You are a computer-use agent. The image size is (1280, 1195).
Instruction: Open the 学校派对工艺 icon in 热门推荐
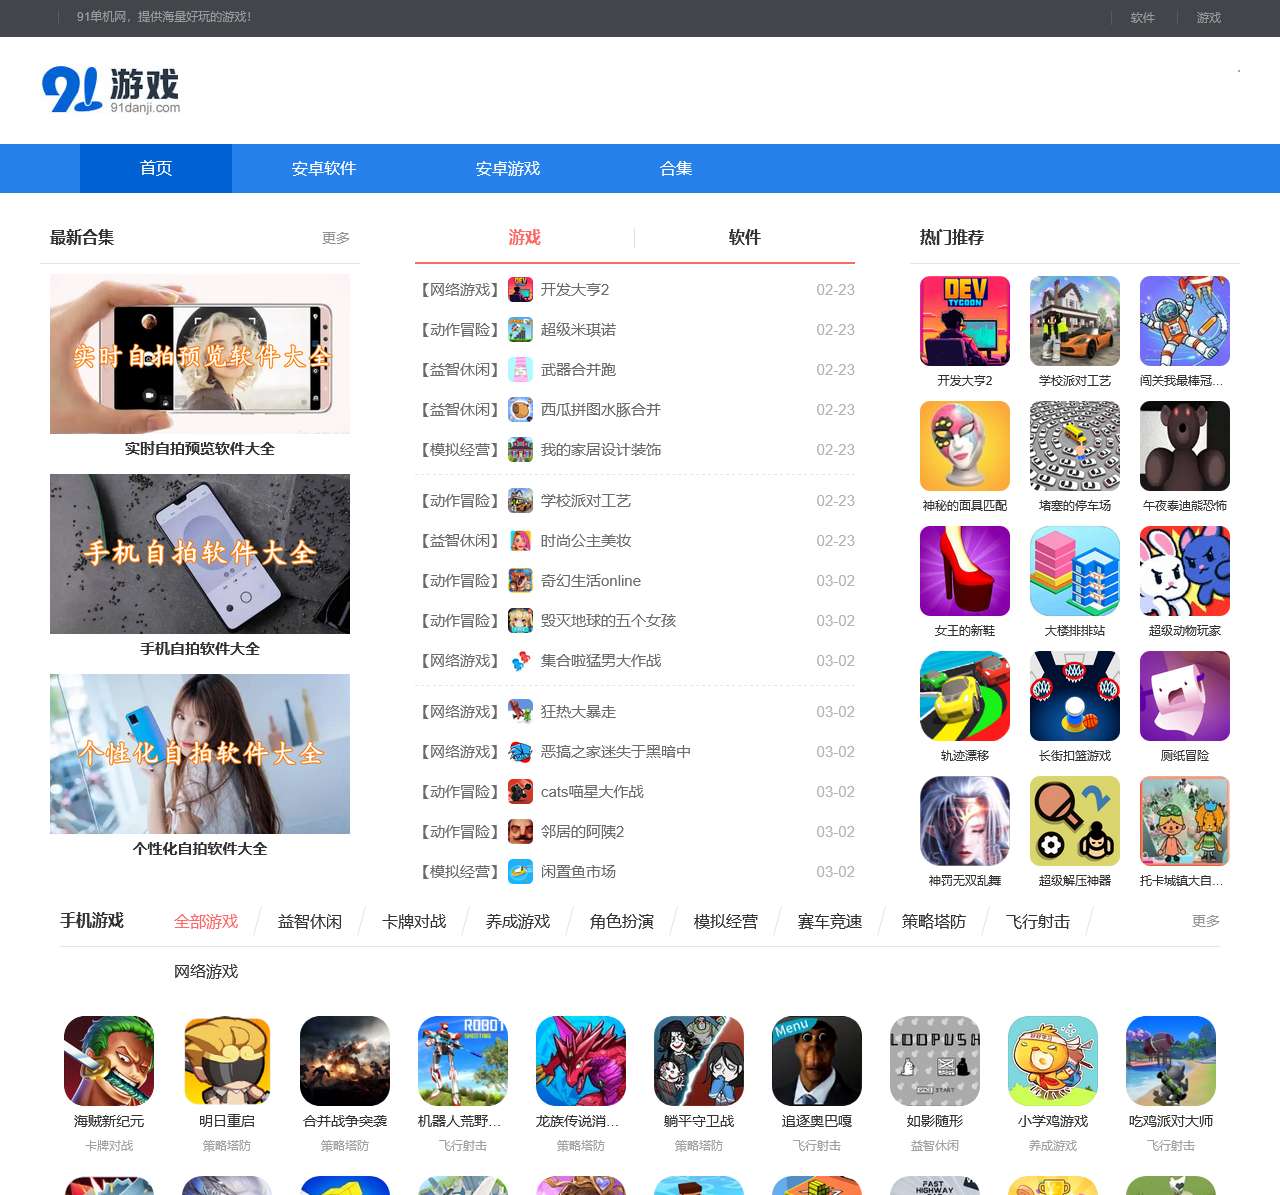1075,321
